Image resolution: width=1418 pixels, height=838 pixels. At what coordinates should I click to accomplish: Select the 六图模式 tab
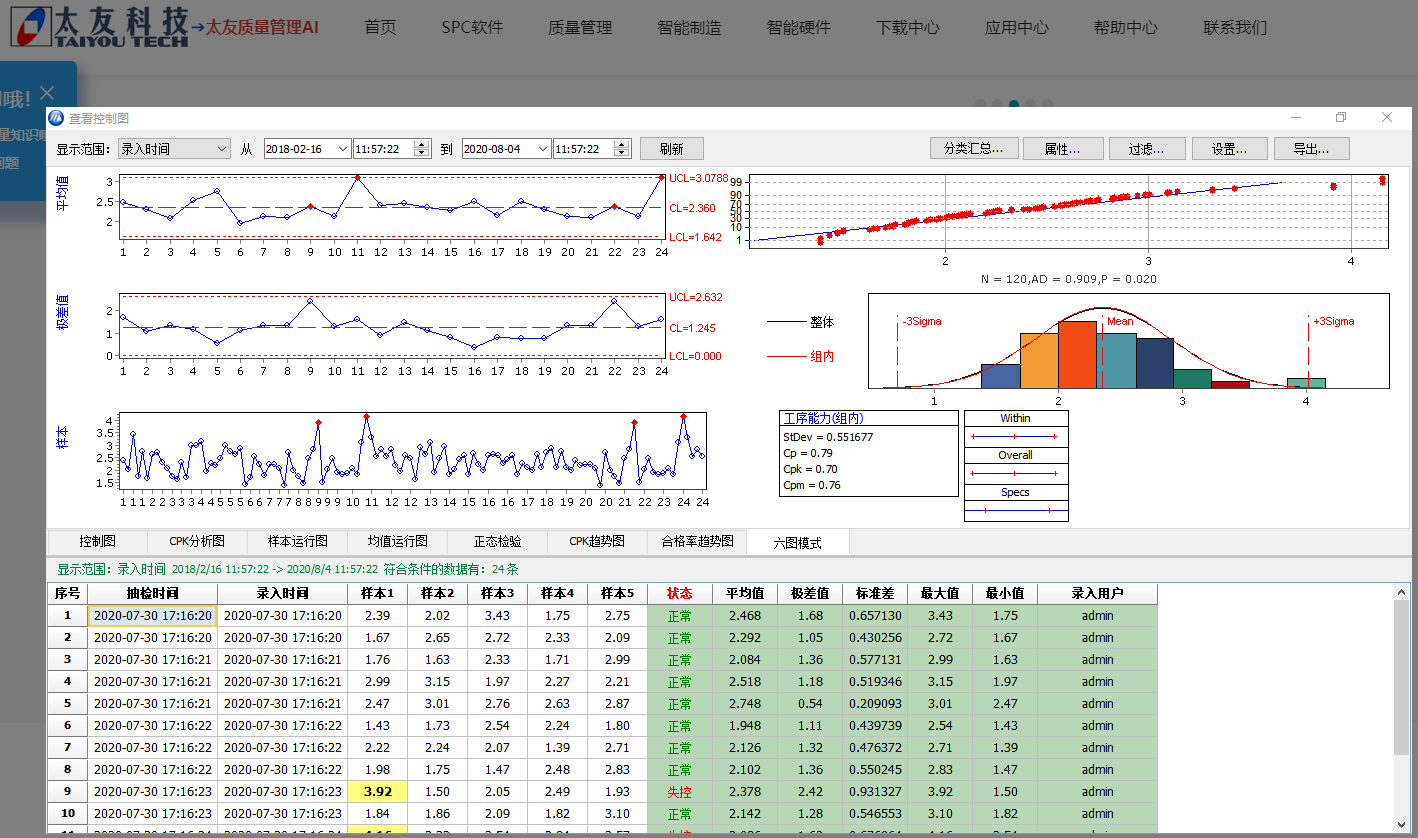(797, 542)
